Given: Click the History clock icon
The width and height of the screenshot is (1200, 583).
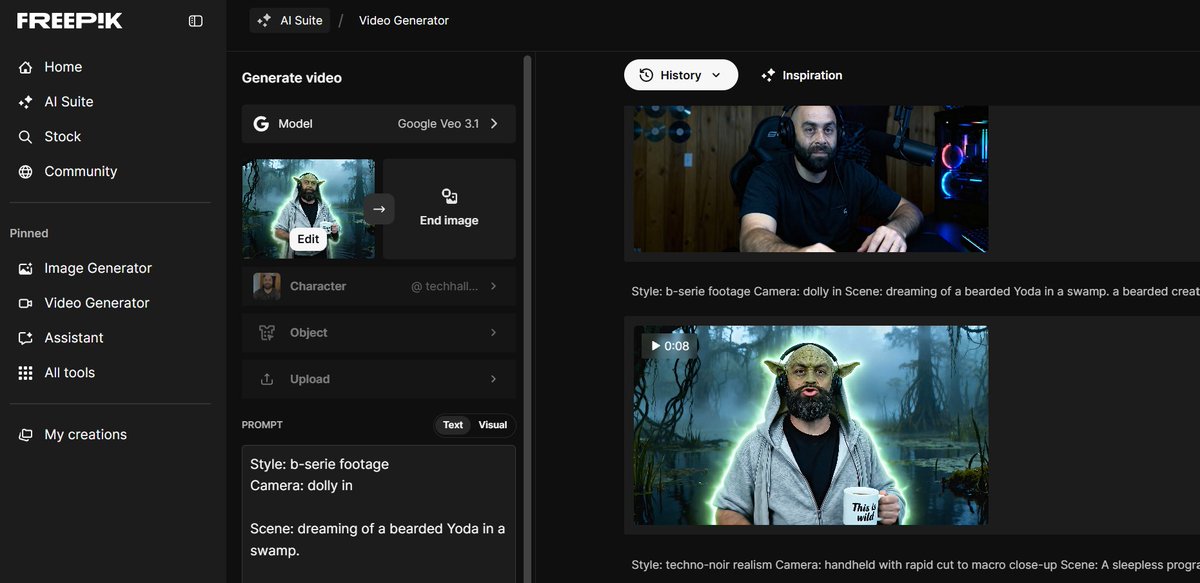Looking at the screenshot, I should (646, 75).
